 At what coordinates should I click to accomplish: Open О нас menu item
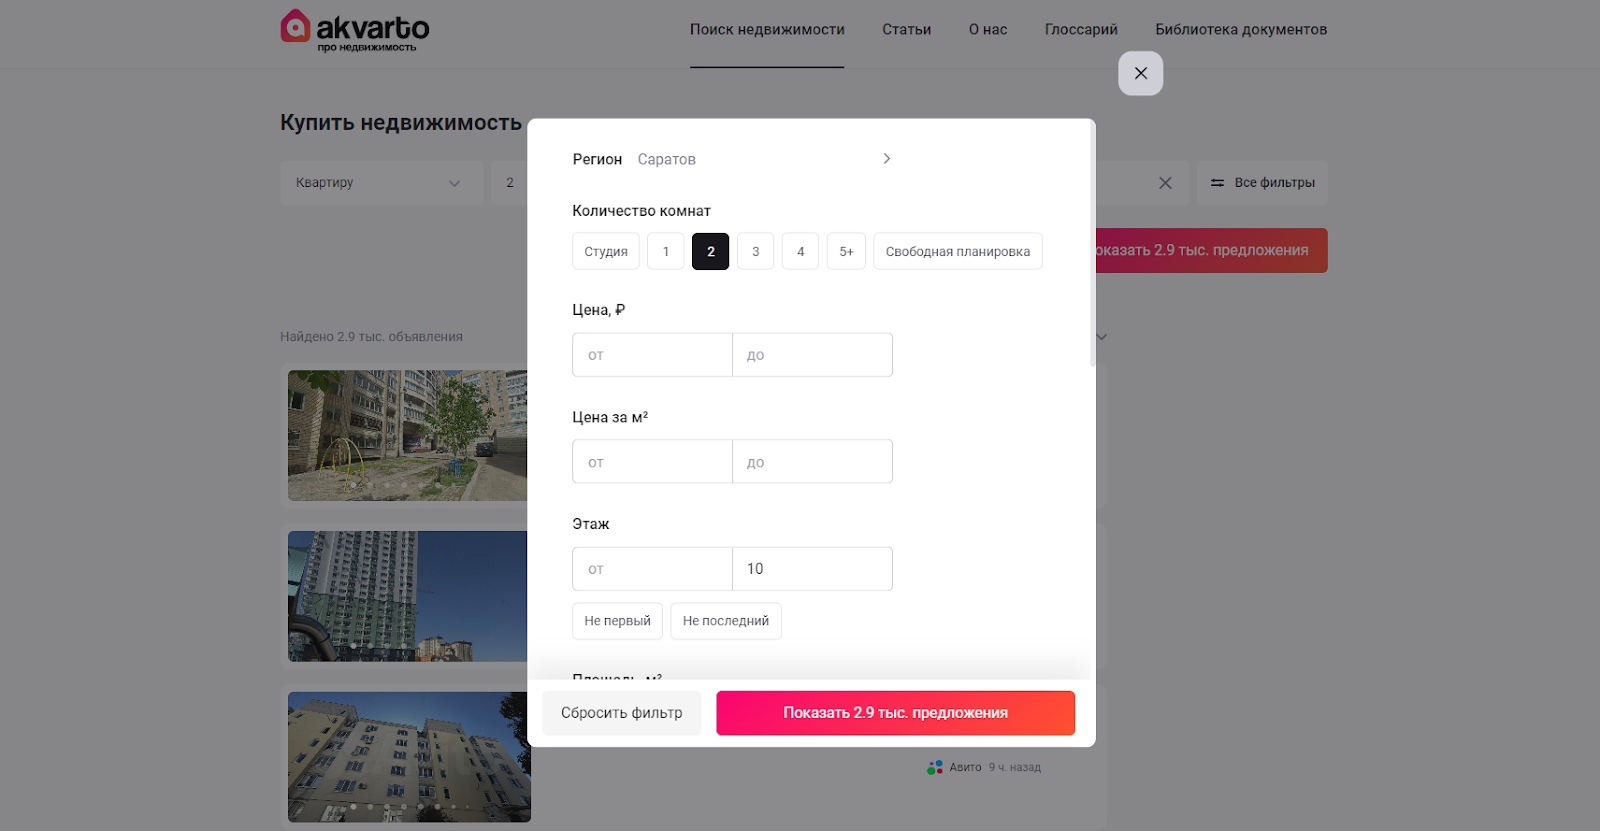point(988,30)
